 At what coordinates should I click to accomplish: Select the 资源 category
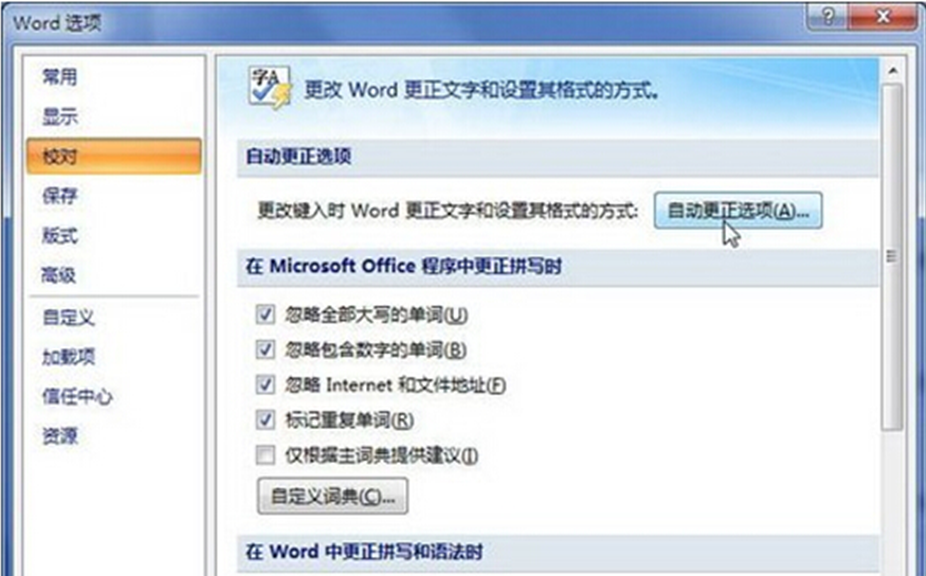click(x=60, y=436)
